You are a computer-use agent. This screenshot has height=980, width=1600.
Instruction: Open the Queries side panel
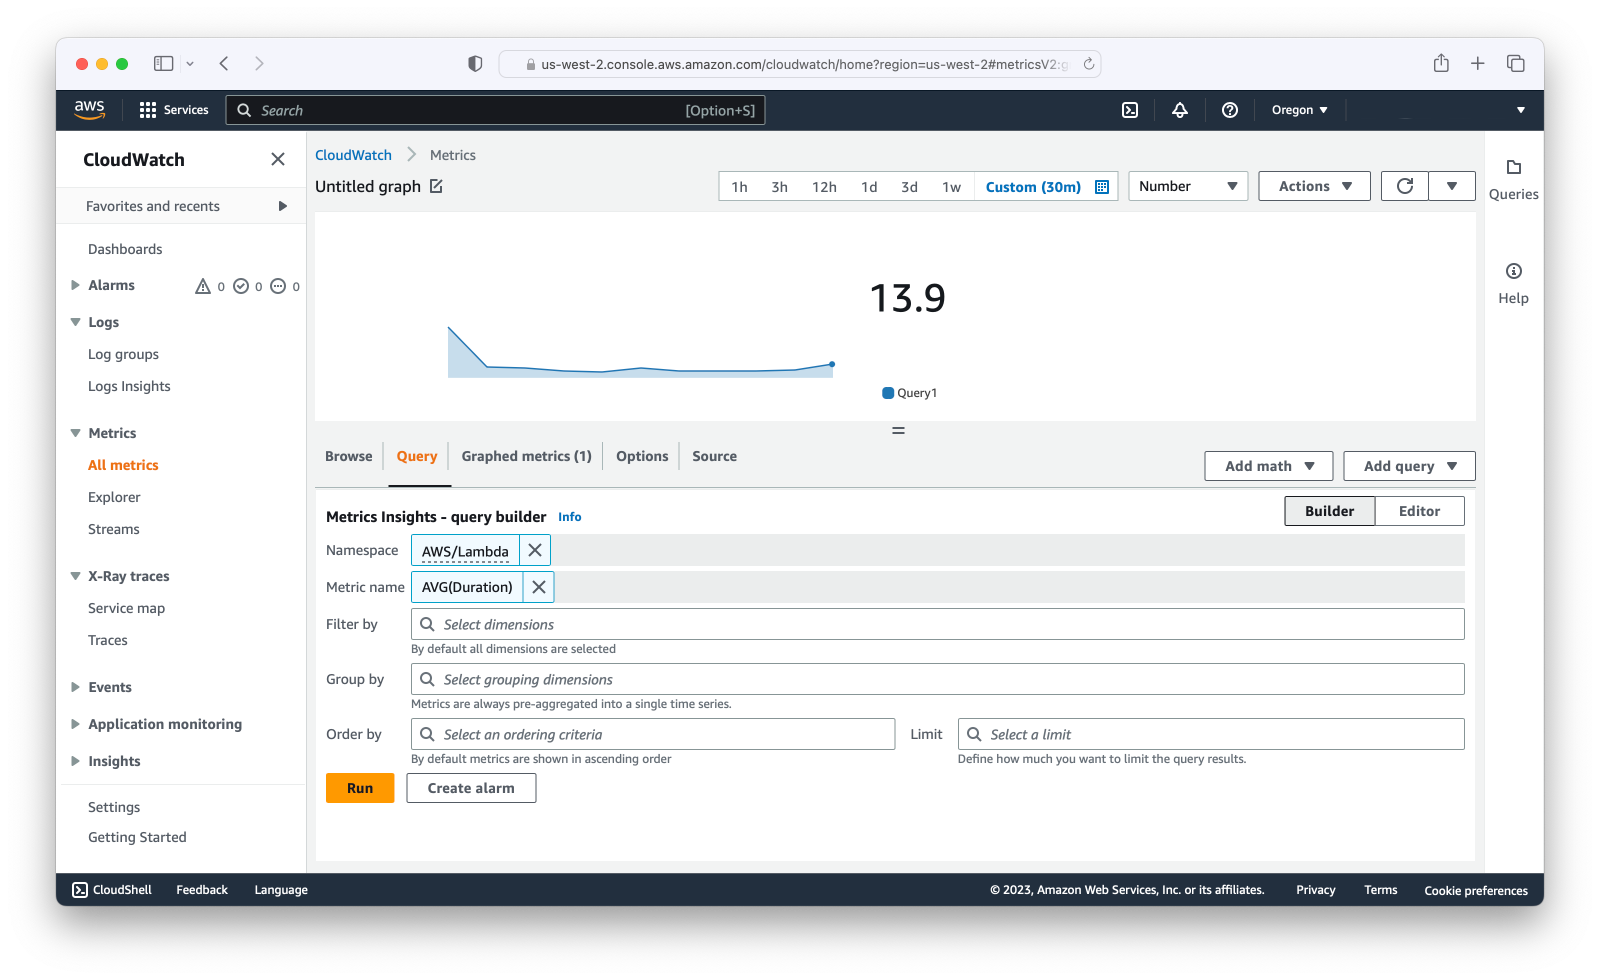1514,180
